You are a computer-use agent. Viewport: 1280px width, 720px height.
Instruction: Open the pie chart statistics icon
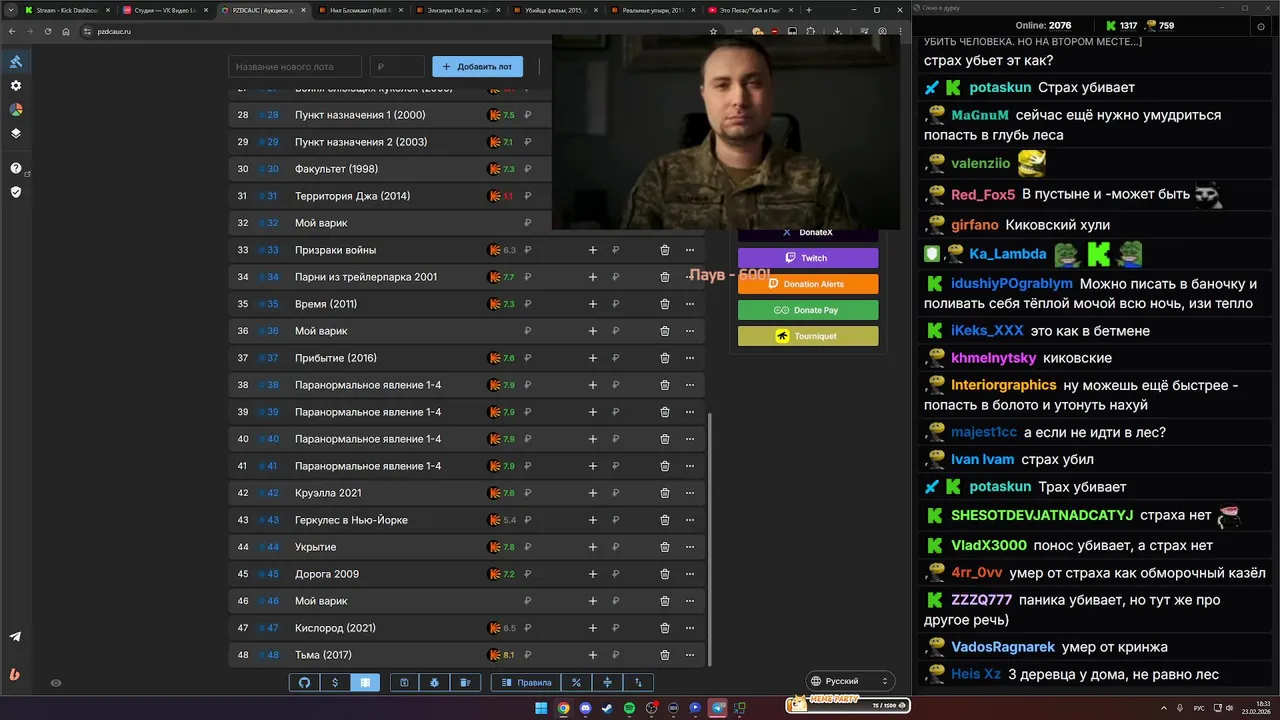click(x=16, y=110)
